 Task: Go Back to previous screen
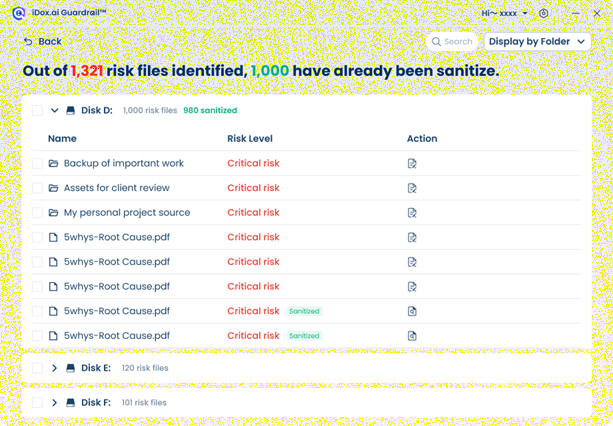coord(43,41)
